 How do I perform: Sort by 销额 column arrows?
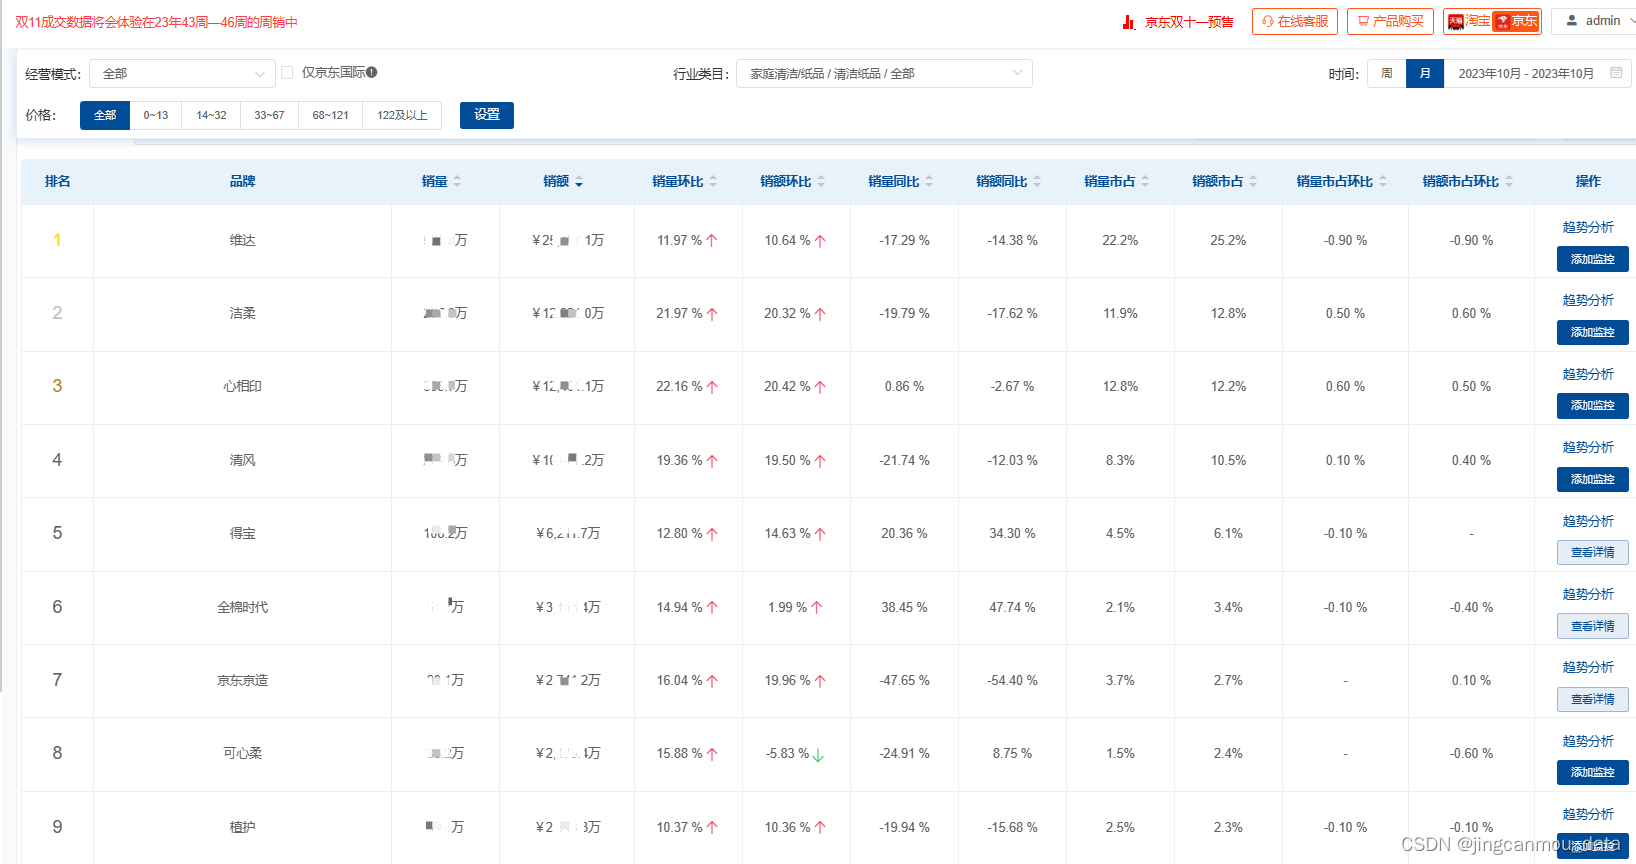579,181
